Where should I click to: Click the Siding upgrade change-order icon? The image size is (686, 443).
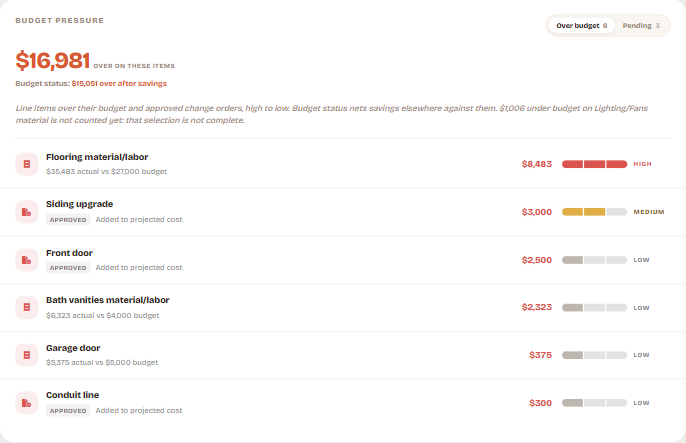tap(27, 212)
